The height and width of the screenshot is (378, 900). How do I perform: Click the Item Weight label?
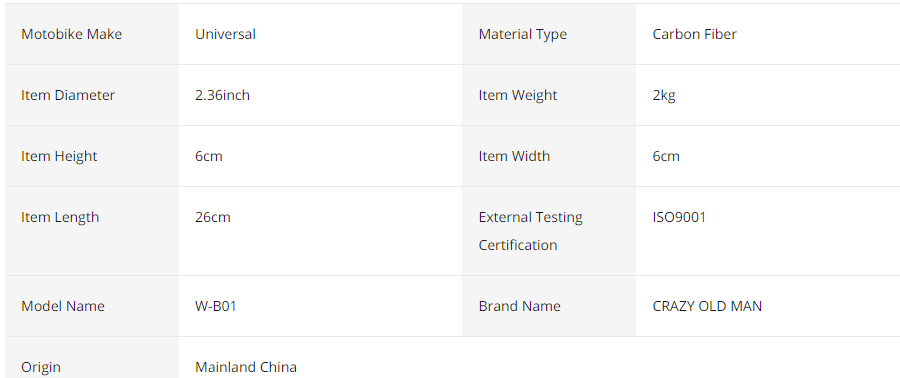(x=518, y=95)
